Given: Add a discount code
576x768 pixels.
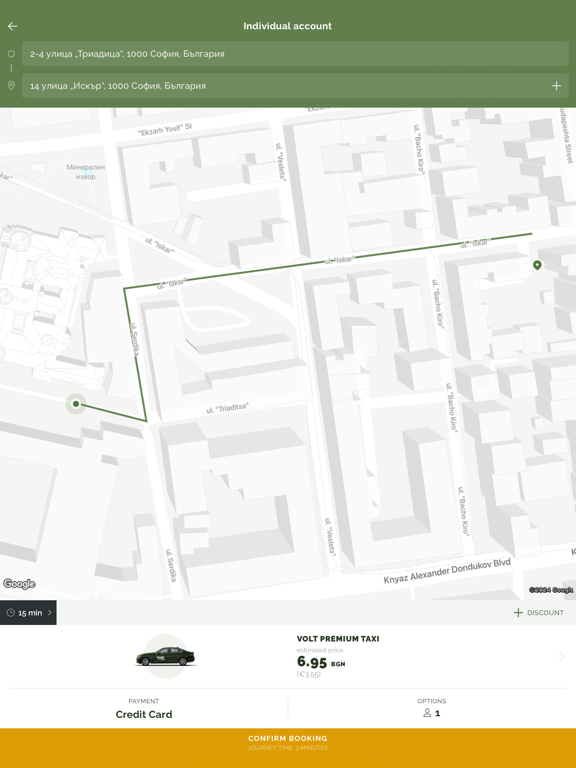Looking at the screenshot, I should click(x=538, y=612).
